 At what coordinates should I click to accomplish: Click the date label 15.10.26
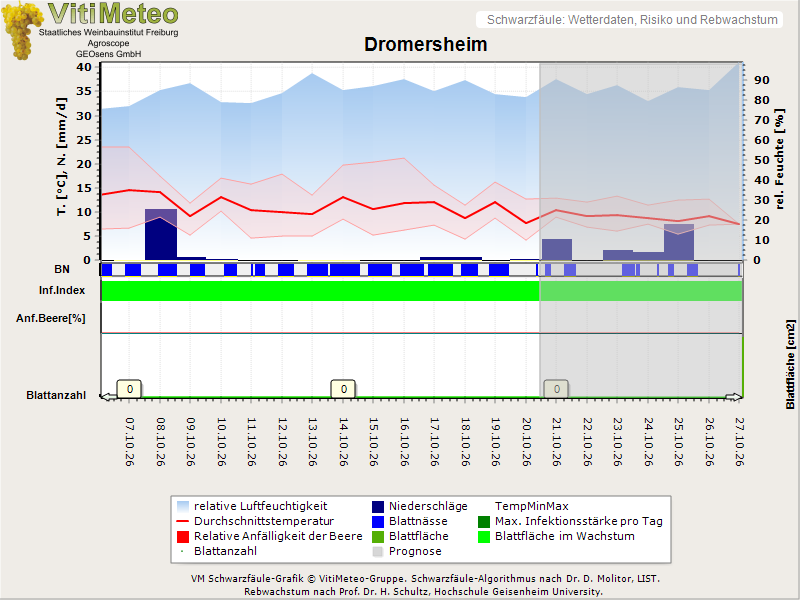pos(373,442)
